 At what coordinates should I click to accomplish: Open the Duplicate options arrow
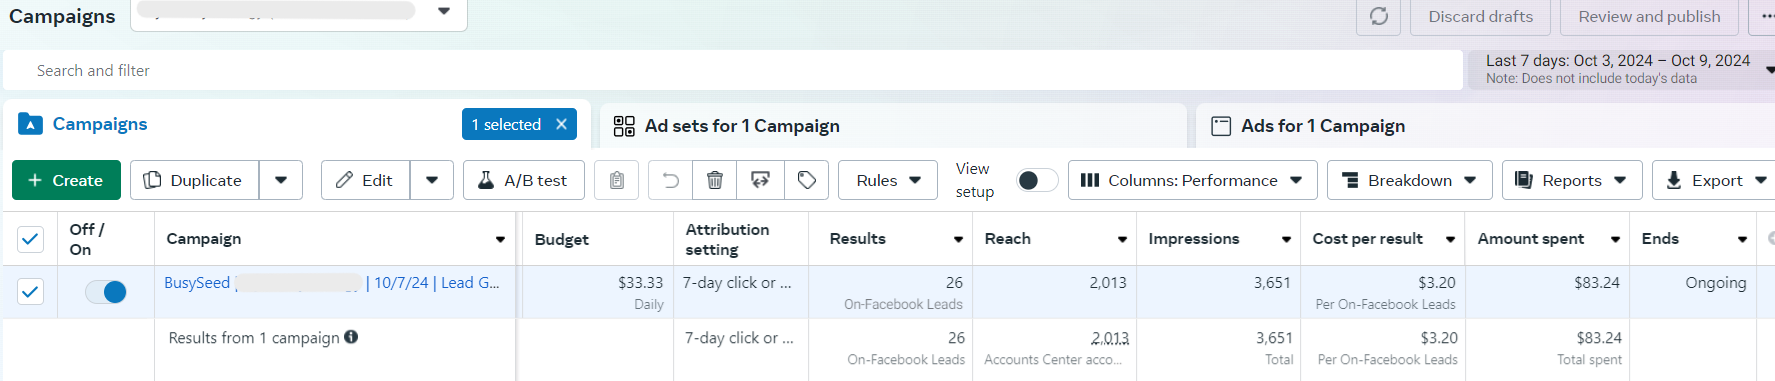[x=281, y=180]
